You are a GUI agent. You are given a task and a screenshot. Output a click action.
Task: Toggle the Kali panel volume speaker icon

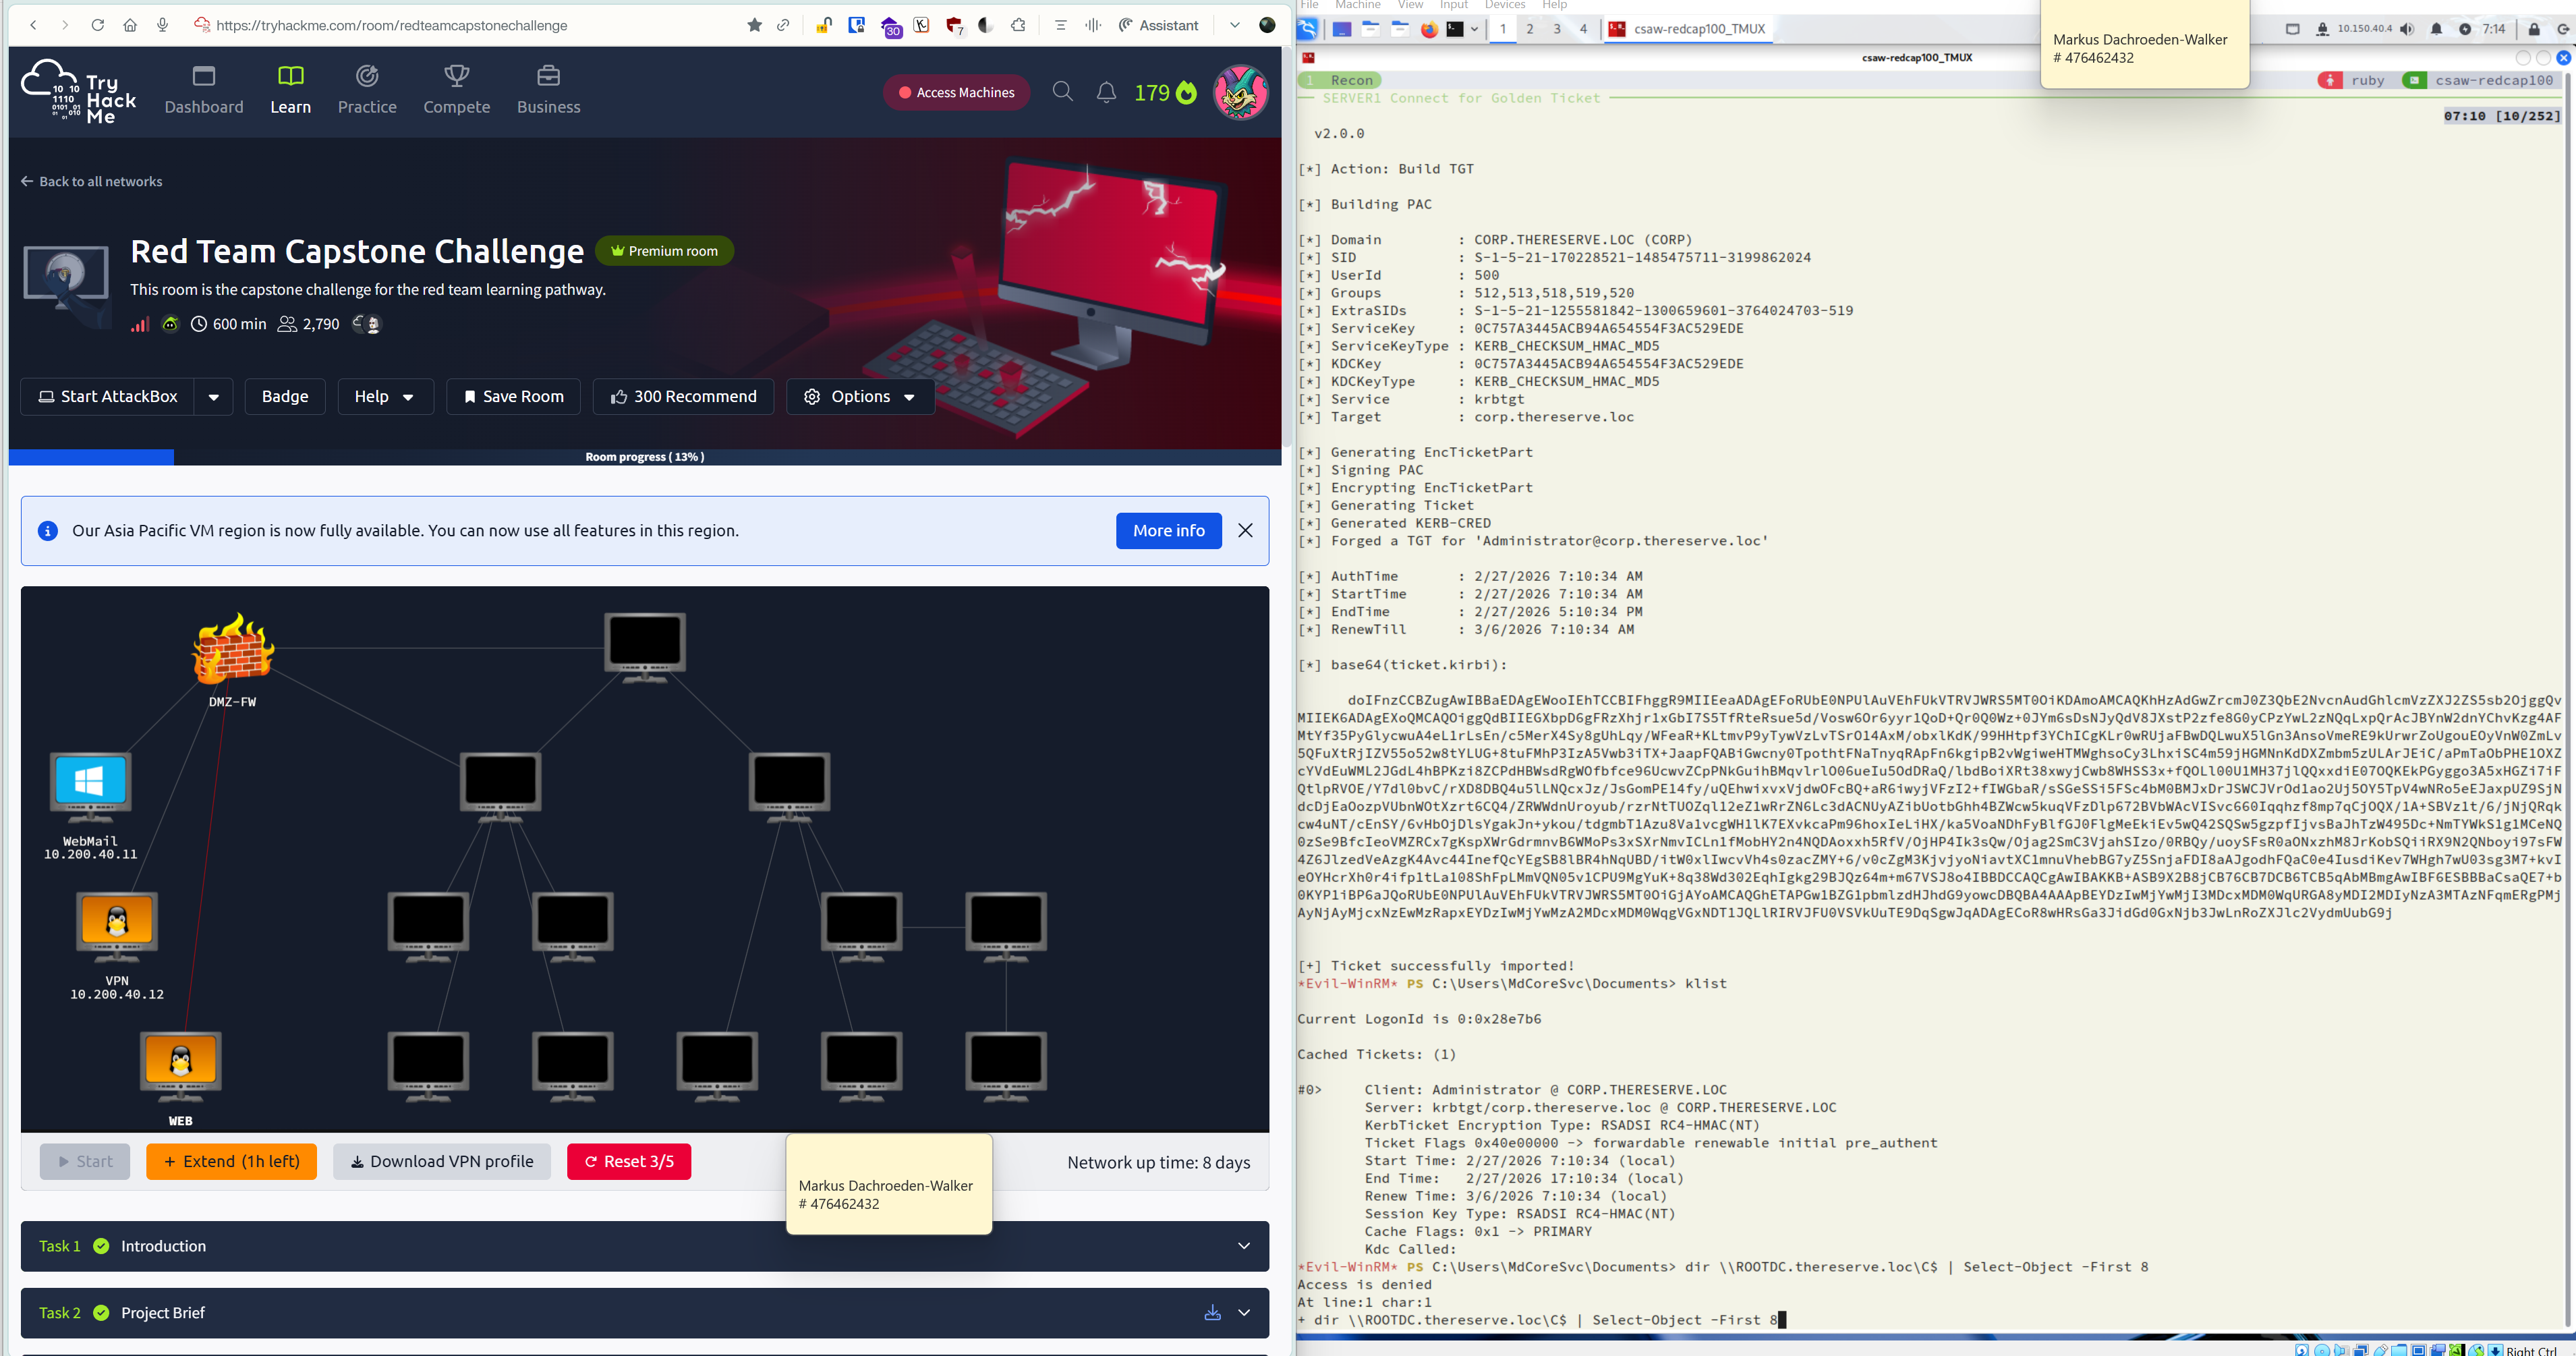(x=2407, y=29)
